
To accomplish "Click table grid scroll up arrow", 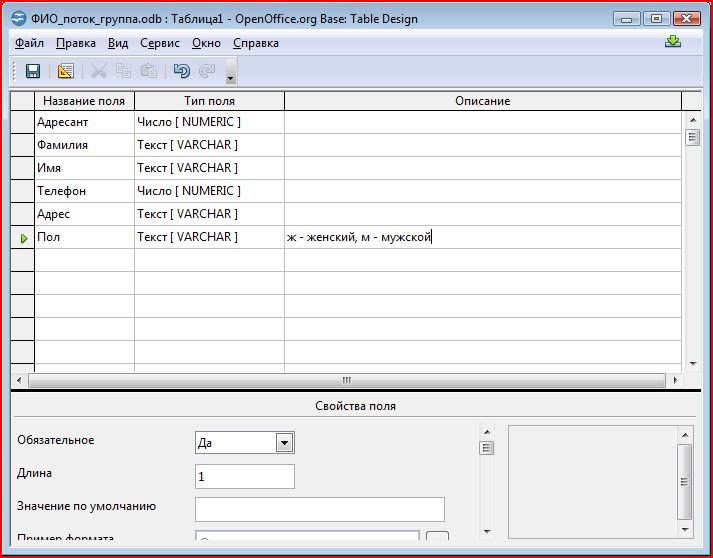I will pos(693,120).
